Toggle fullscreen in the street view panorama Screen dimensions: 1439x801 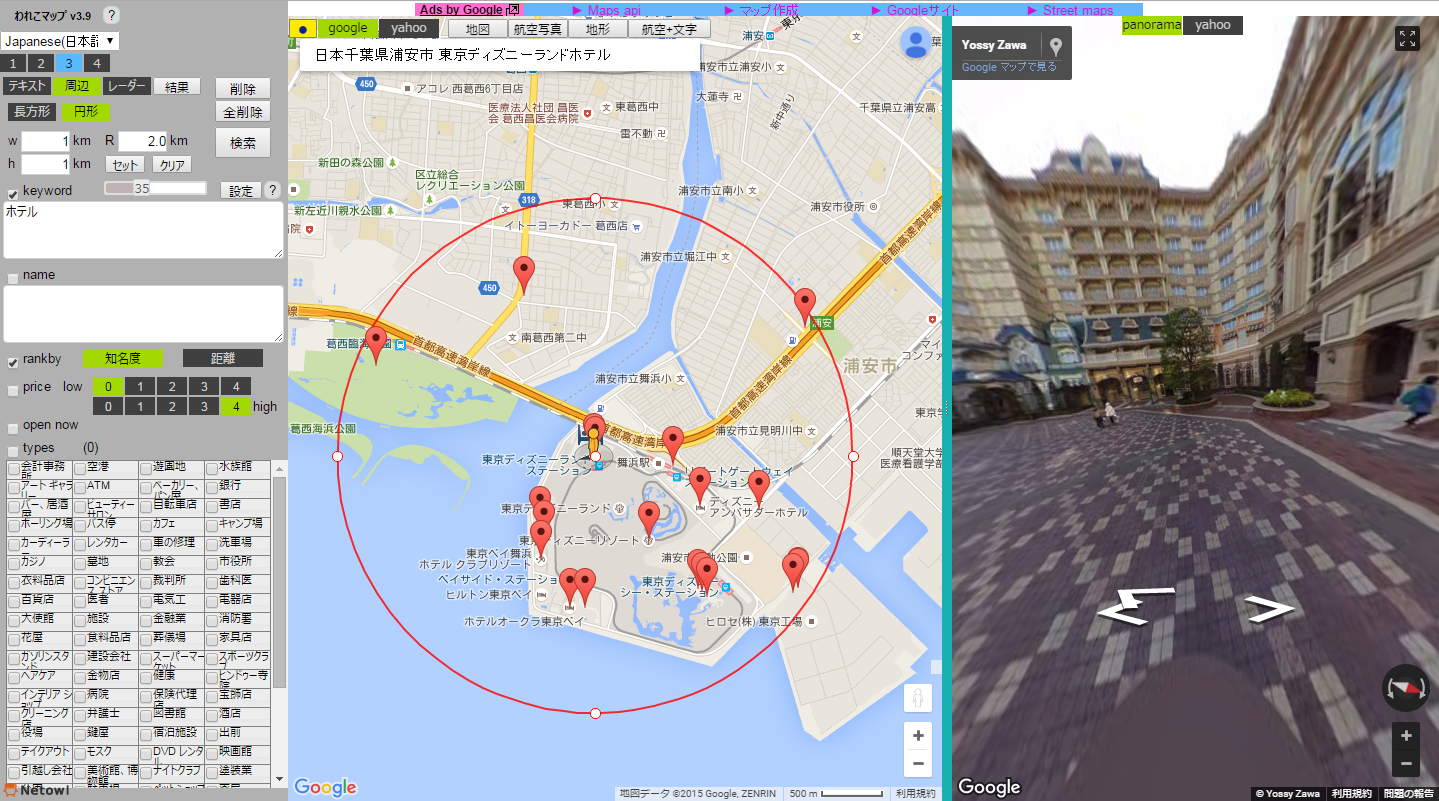tap(1407, 39)
